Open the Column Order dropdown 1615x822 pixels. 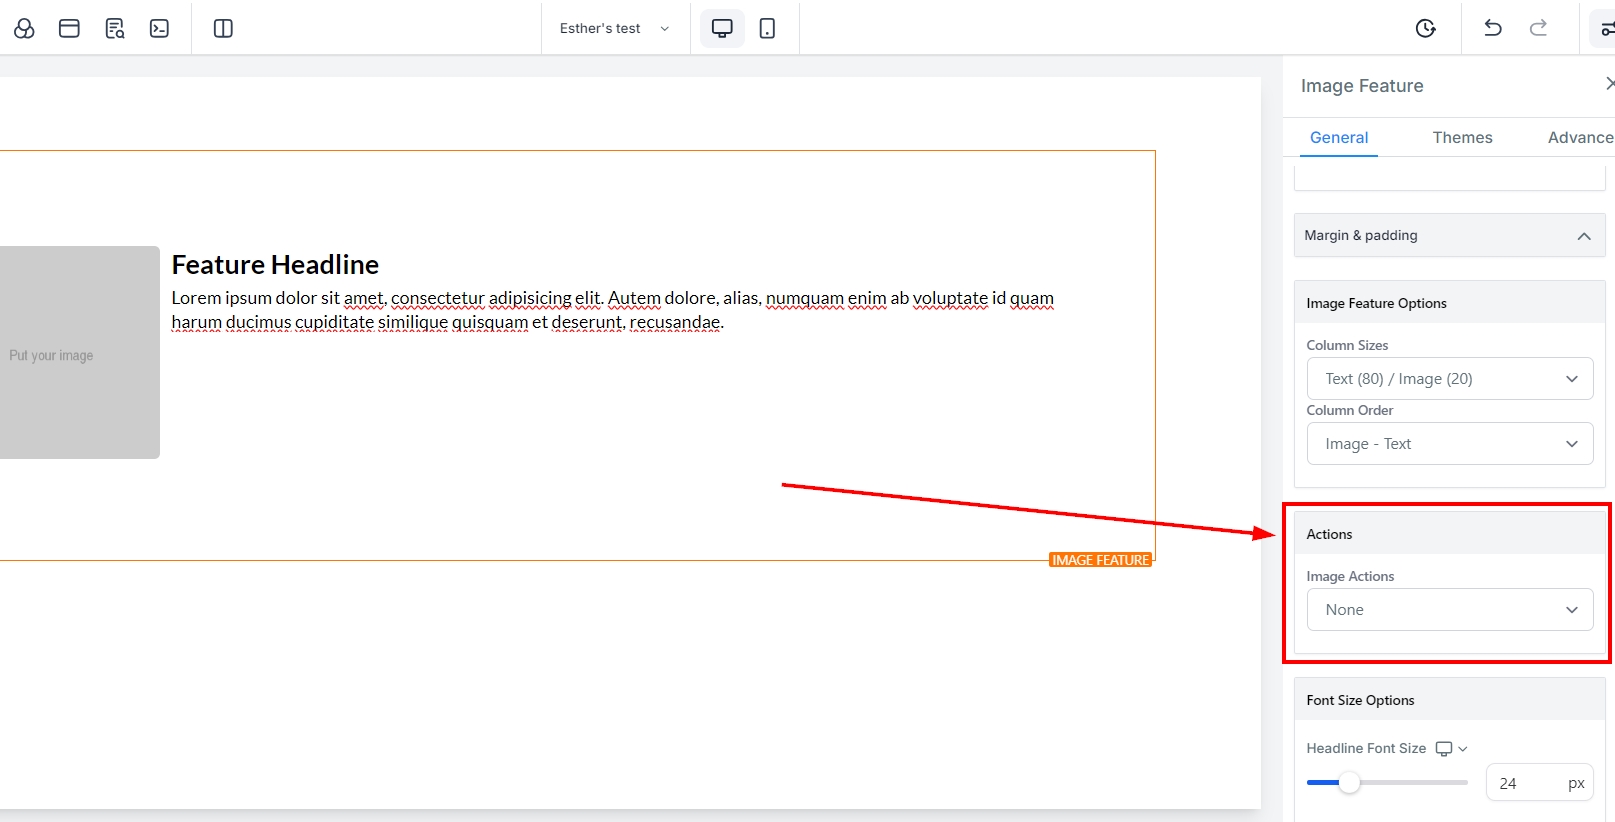click(x=1449, y=444)
